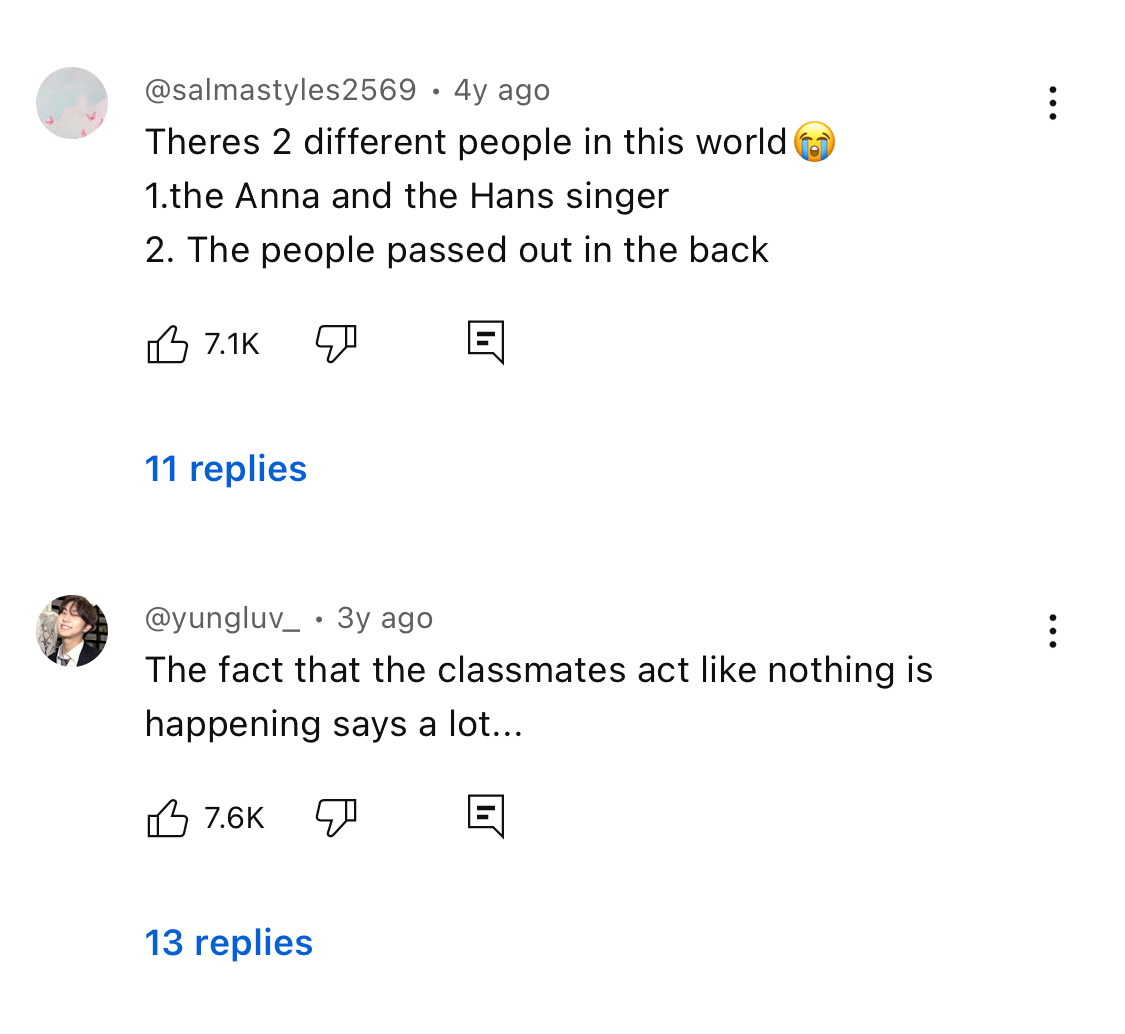The width and height of the screenshot is (1125, 1034).
Task: Click the 7.6K like count
Action: (234, 819)
